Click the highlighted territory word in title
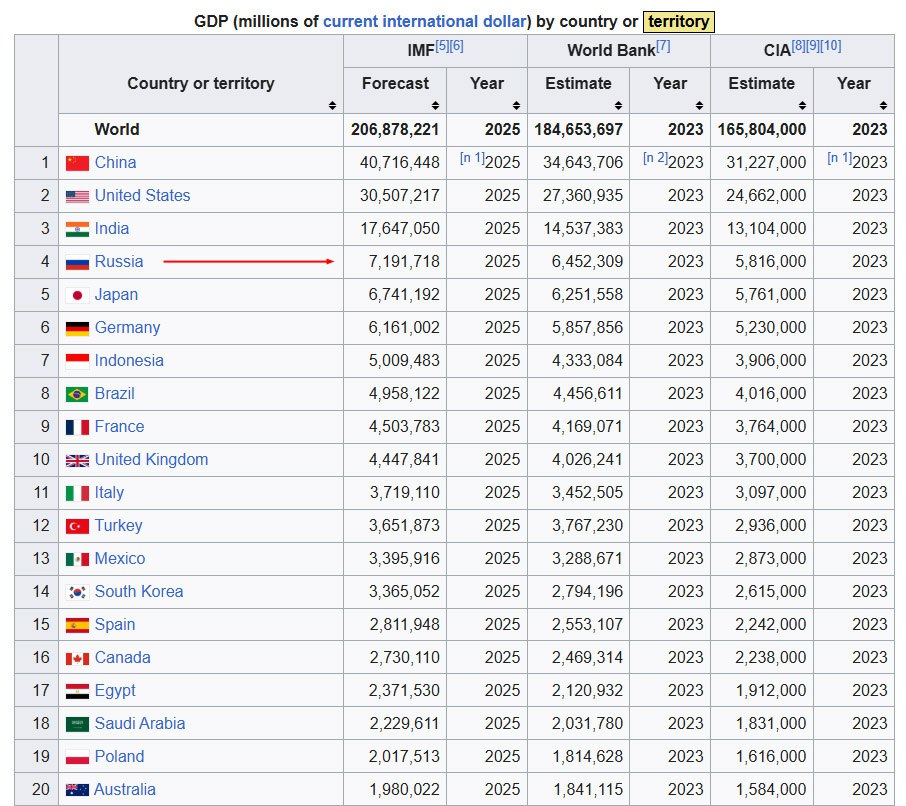Image resolution: width=906 pixels, height=806 pixels. tap(678, 21)
